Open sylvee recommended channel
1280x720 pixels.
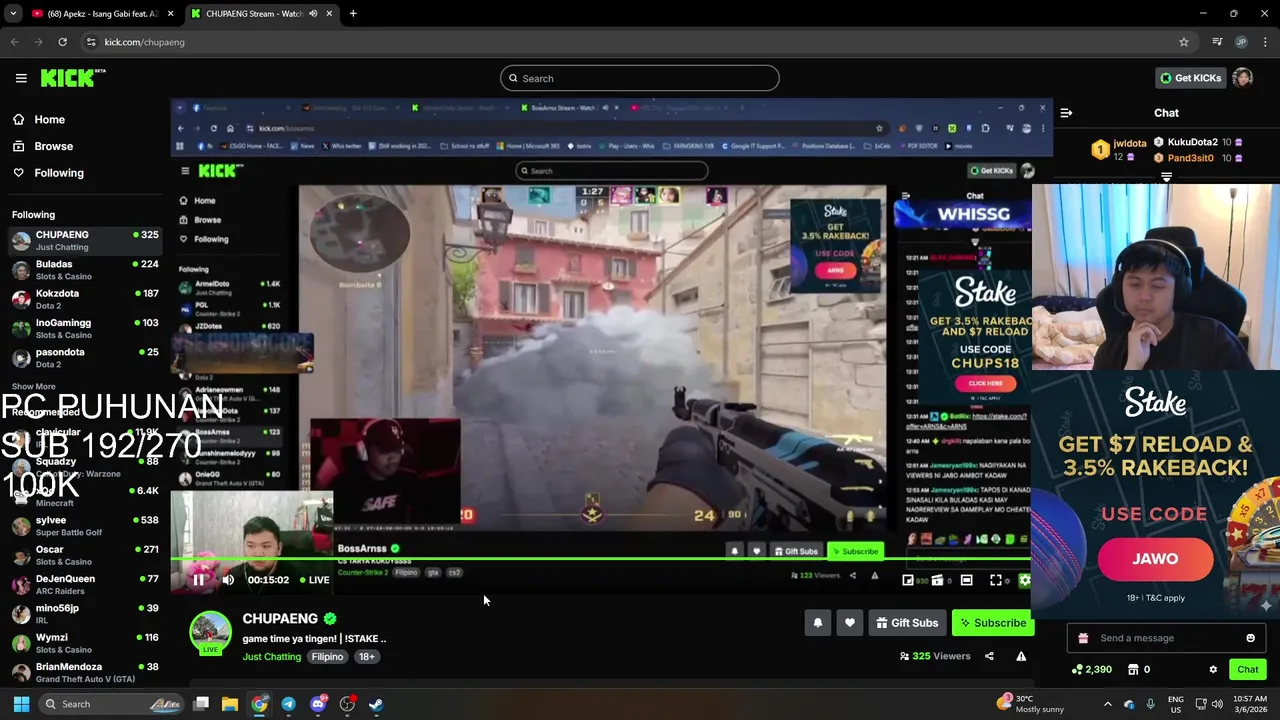[x=85, y=526]
